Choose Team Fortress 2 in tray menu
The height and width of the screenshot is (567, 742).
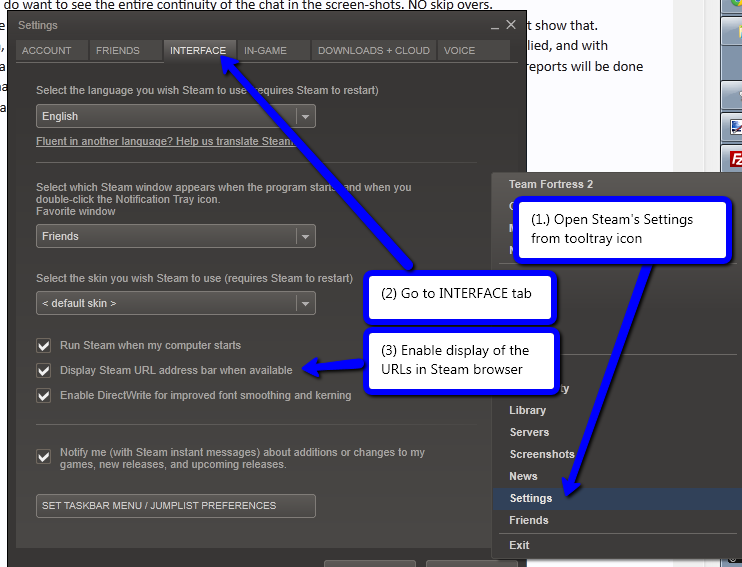point(551,185)
